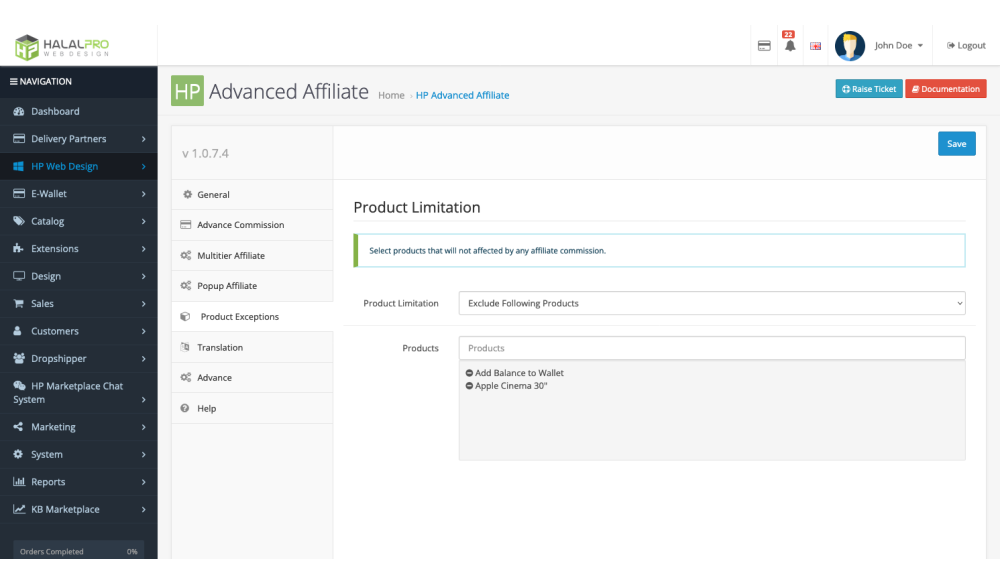Open the Product Limitation dropdown
Image resolution: width=1000 pixels, height=585 pixels.
click(x=711, y=303)
